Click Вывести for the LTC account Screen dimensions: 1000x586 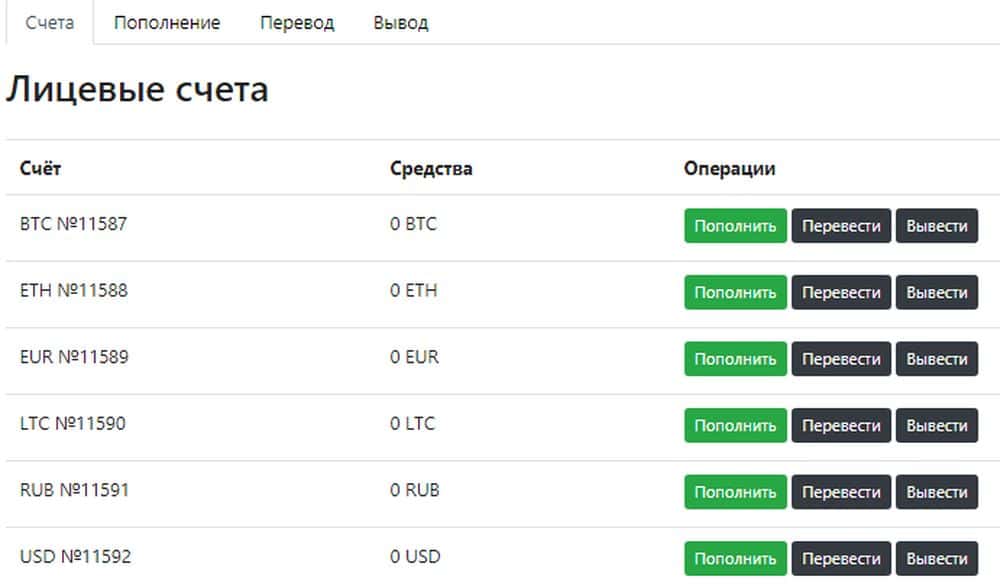pos(936,426)
